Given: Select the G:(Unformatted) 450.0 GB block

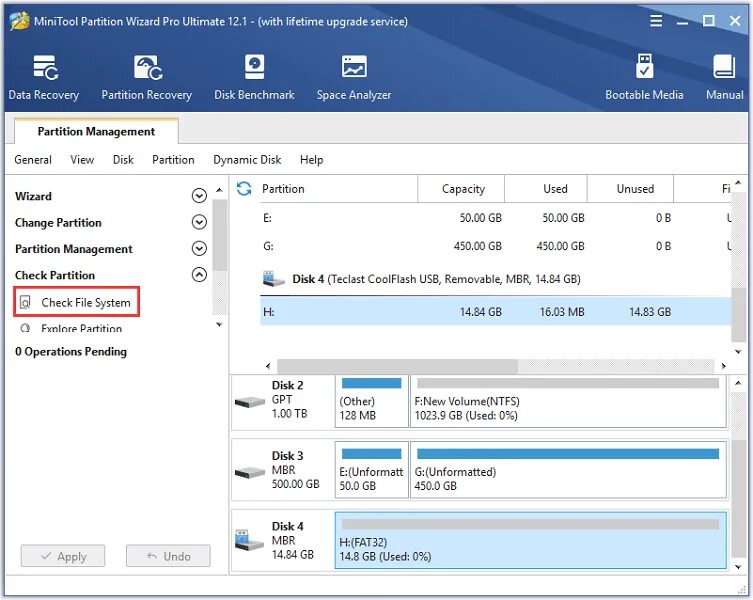Looking at the screenshot, I should tap(569, 472).
